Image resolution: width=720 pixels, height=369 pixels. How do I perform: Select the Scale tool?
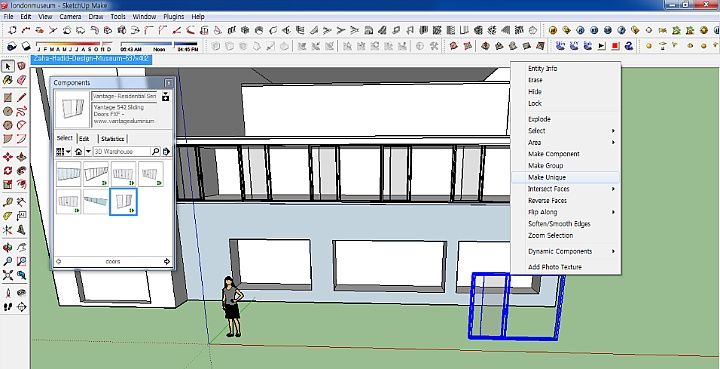(x=8, y=184)
